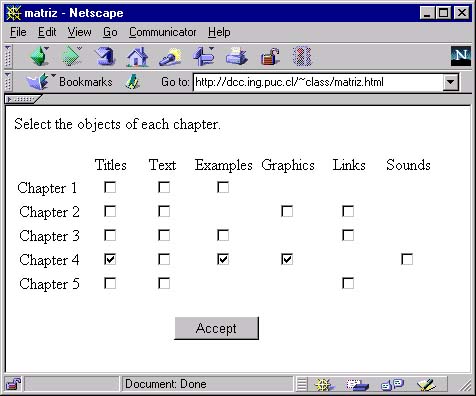Check Chapter 4 Sounds checkbox

(x=407, y=259)
